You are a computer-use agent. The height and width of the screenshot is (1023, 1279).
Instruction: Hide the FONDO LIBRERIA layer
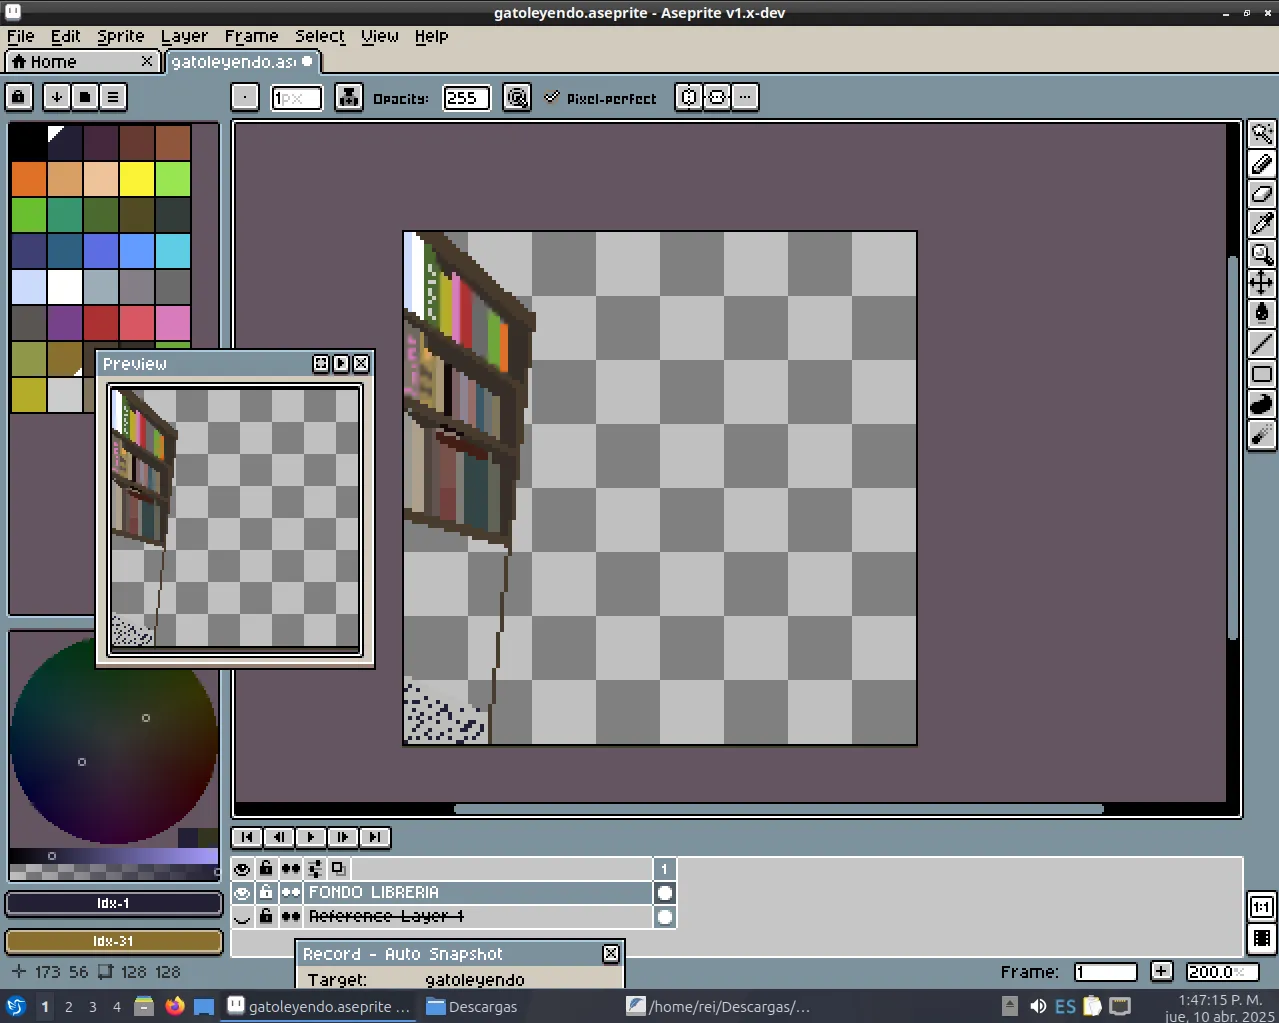[242, 893]
